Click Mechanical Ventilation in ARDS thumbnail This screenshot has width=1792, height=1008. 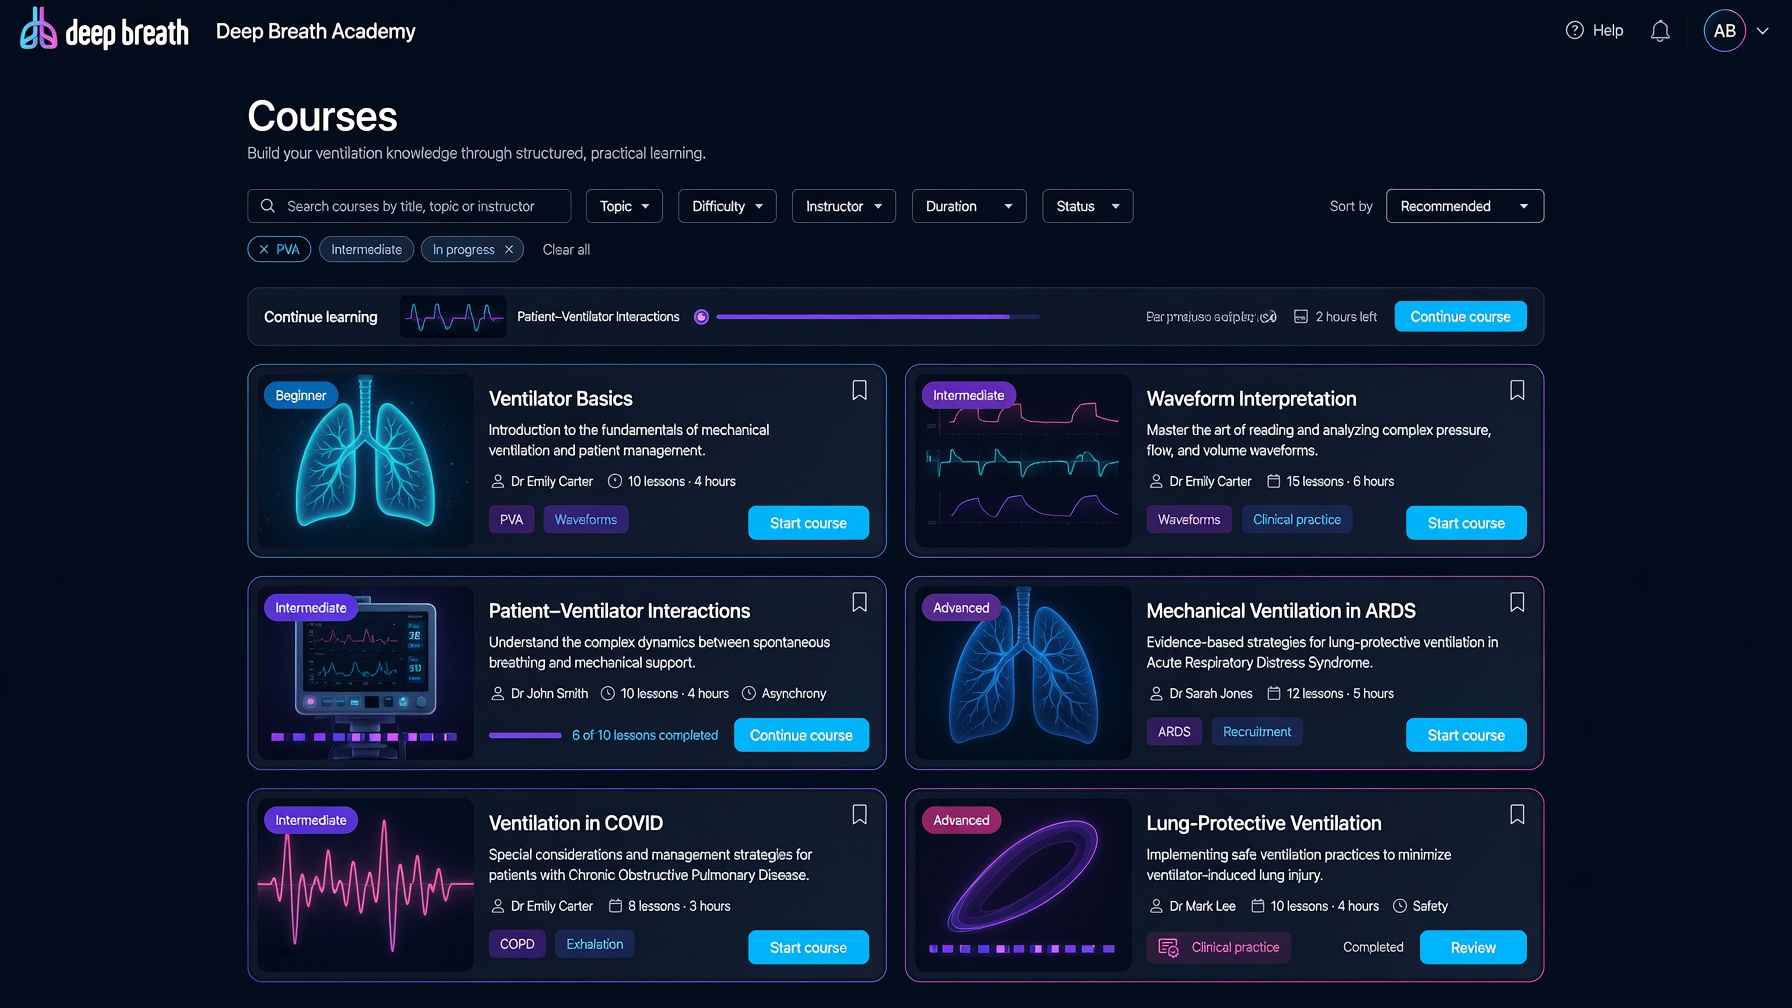pos(1023,673)
